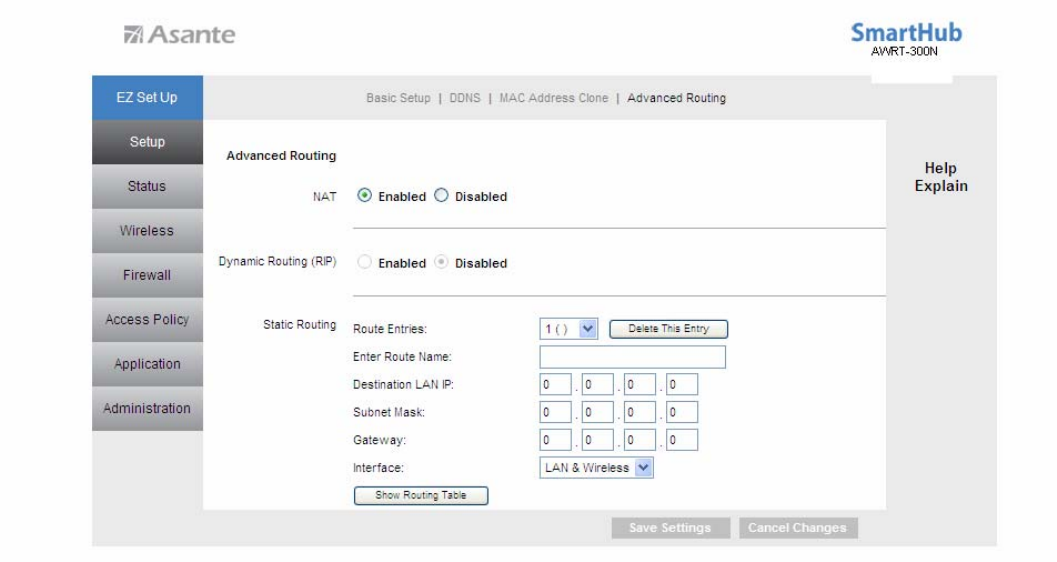Switch to MAC Address Clone tab
The image size is (1057, 562).
553,98
